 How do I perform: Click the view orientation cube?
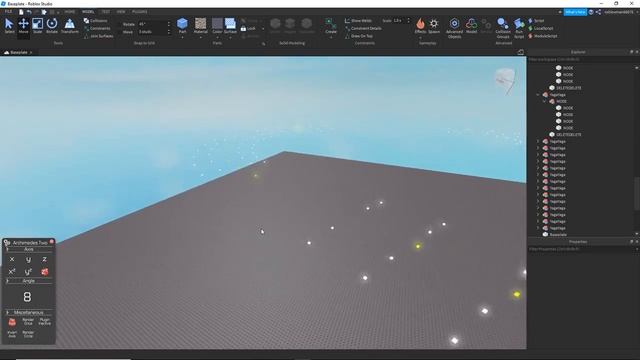point(505,80)
